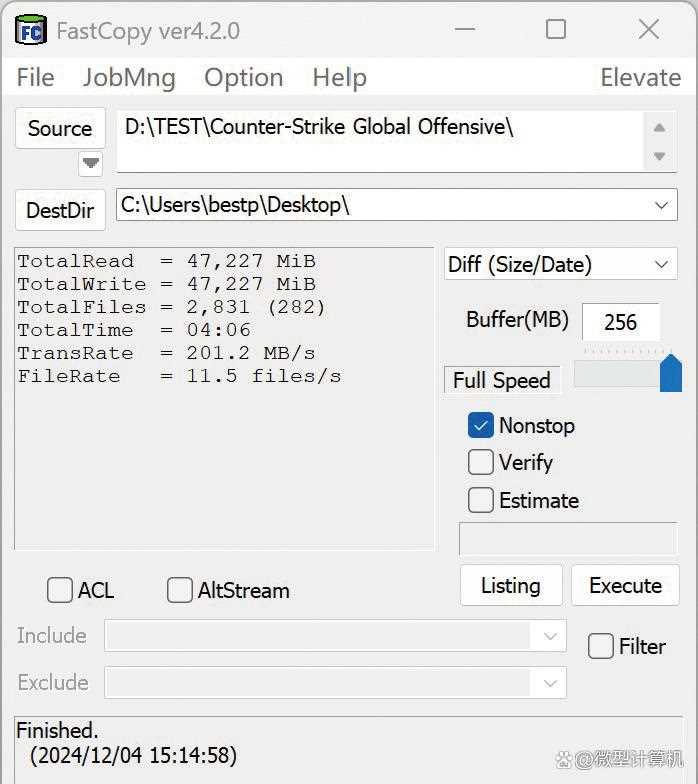Click the Listing button
698x784 pixels.
pos(510,585)
